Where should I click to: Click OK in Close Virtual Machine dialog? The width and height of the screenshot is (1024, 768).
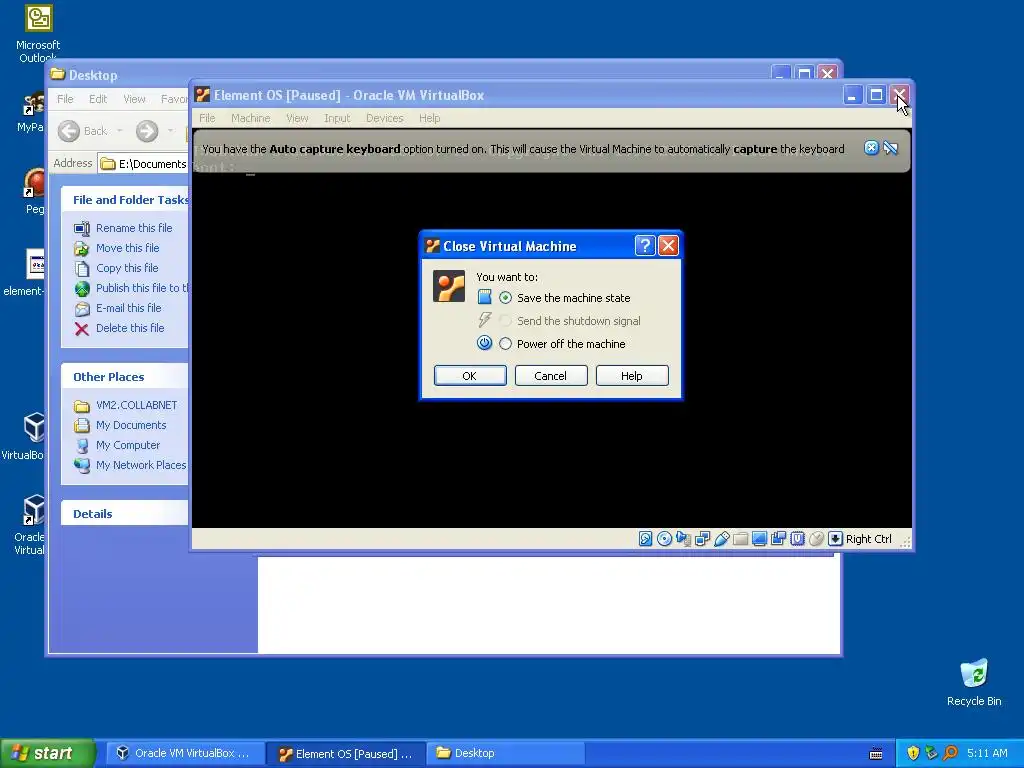(470, 376)
